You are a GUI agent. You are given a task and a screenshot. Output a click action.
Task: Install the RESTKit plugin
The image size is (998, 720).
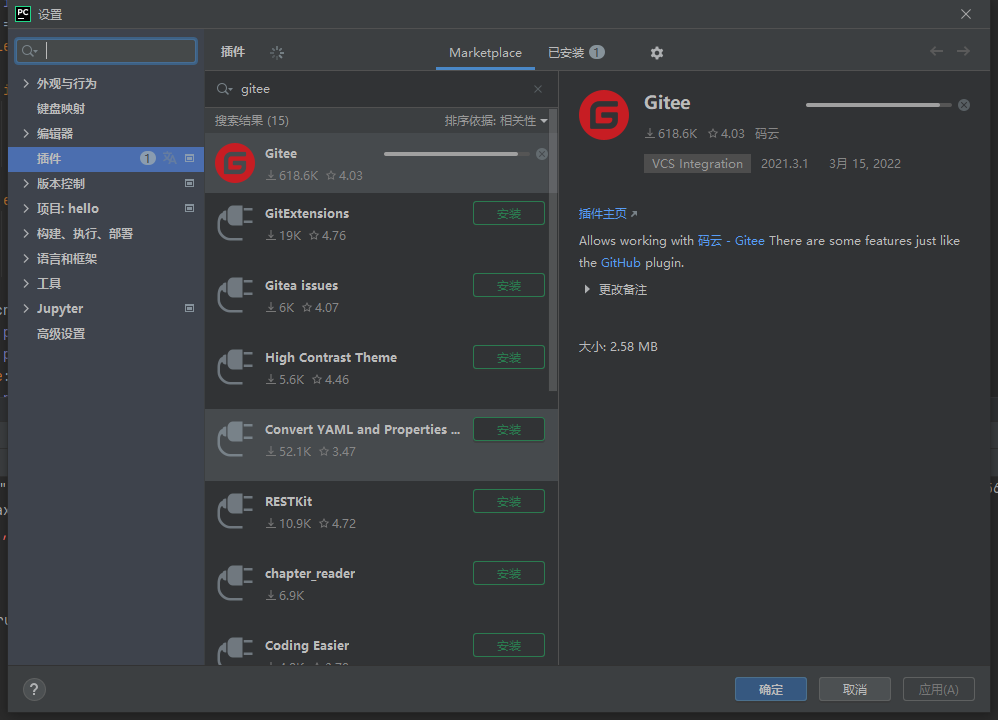509,501
